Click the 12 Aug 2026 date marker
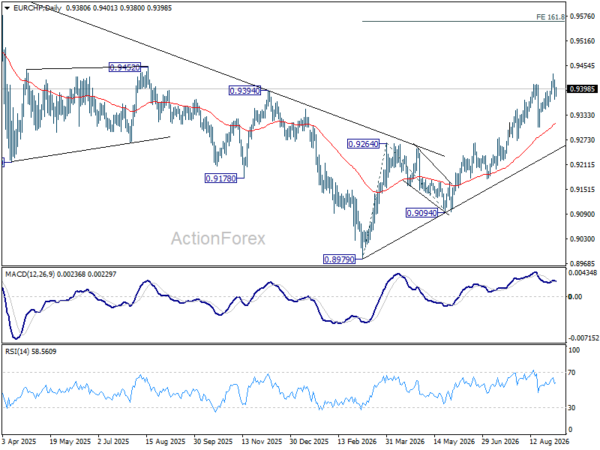 click(549, 441)
